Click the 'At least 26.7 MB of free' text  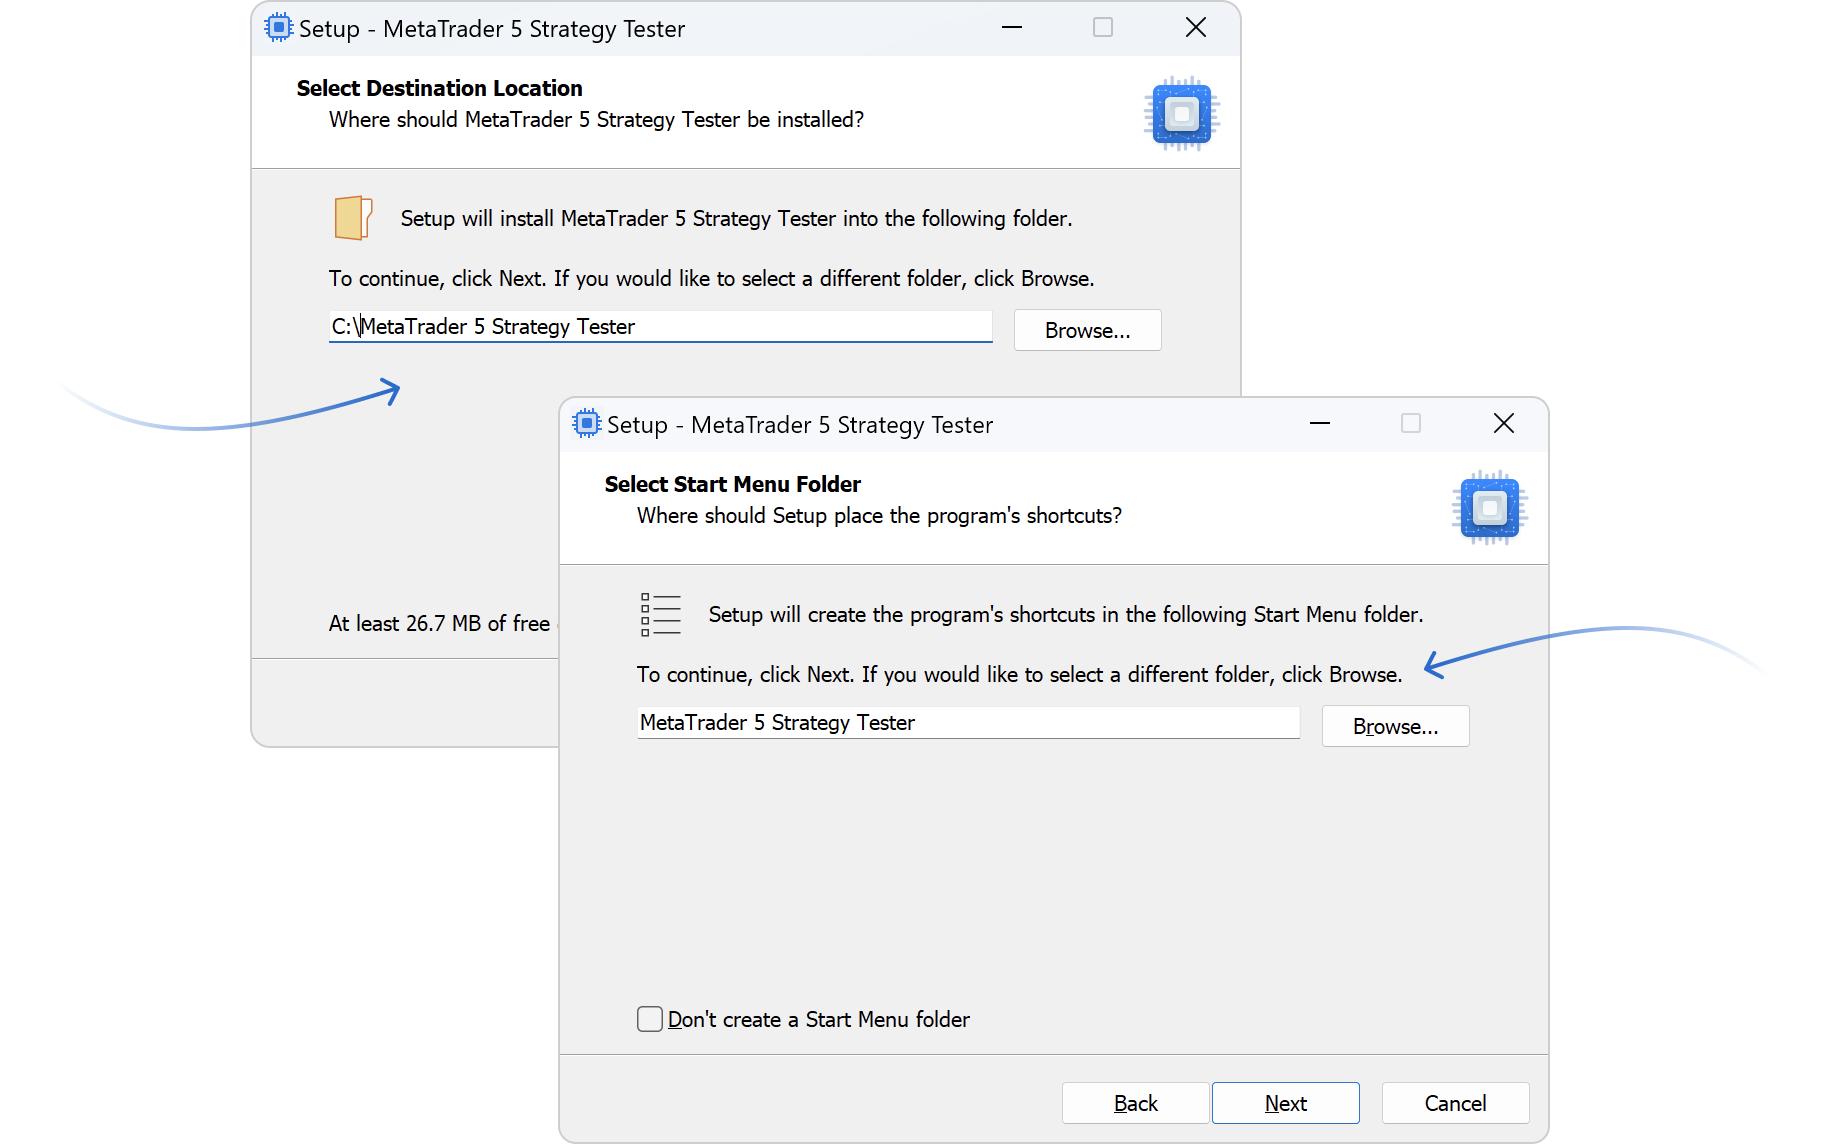click(x=439, y=624)
